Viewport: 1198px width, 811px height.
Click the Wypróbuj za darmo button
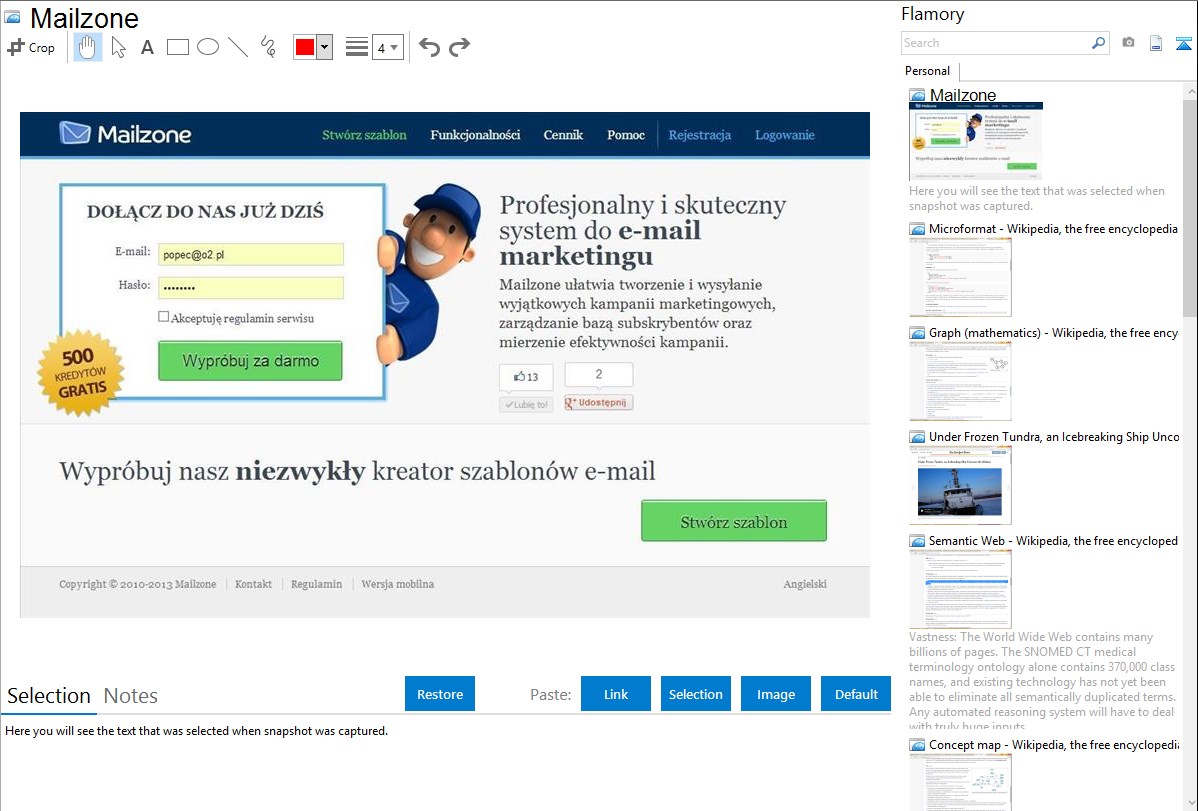click(x=250, y=361)
